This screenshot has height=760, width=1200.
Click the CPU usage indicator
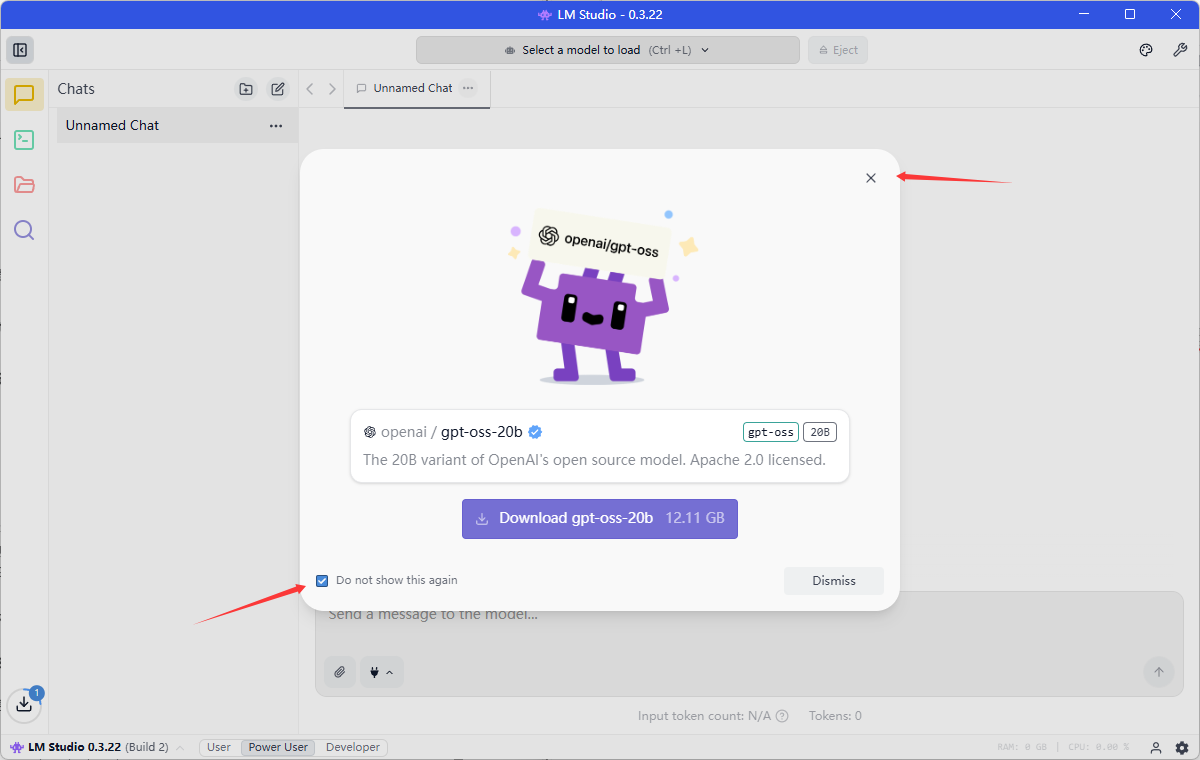click(1097, 748)
